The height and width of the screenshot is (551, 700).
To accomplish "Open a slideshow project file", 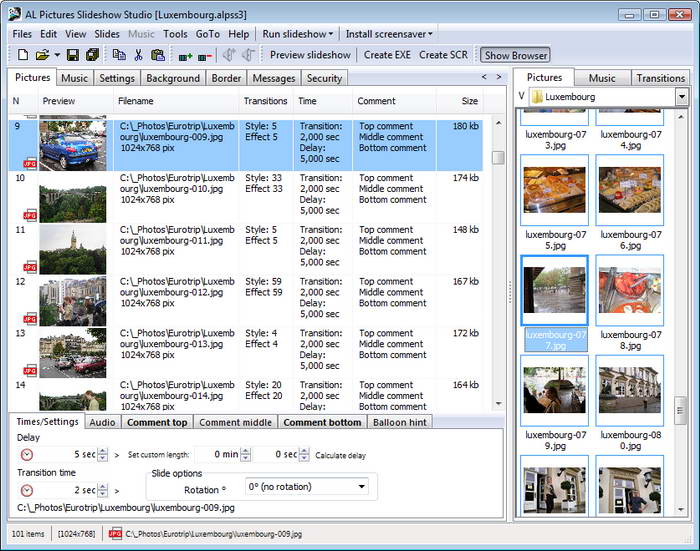I will pos(42,55).
